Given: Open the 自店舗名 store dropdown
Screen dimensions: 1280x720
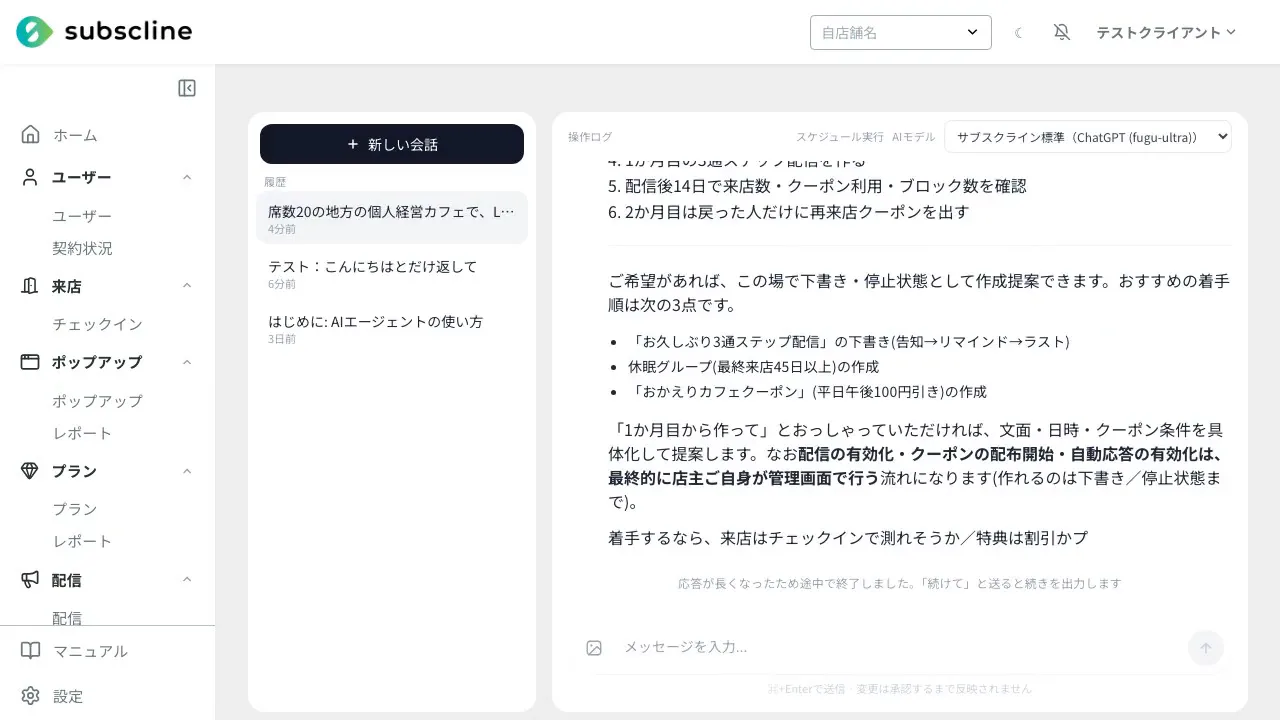Looking at the screenshot, I should [901, 32].
